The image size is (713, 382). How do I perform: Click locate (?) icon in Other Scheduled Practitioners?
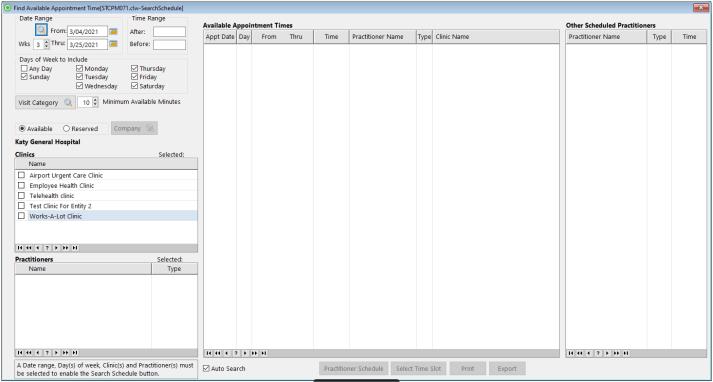click(x=598, y=353)
